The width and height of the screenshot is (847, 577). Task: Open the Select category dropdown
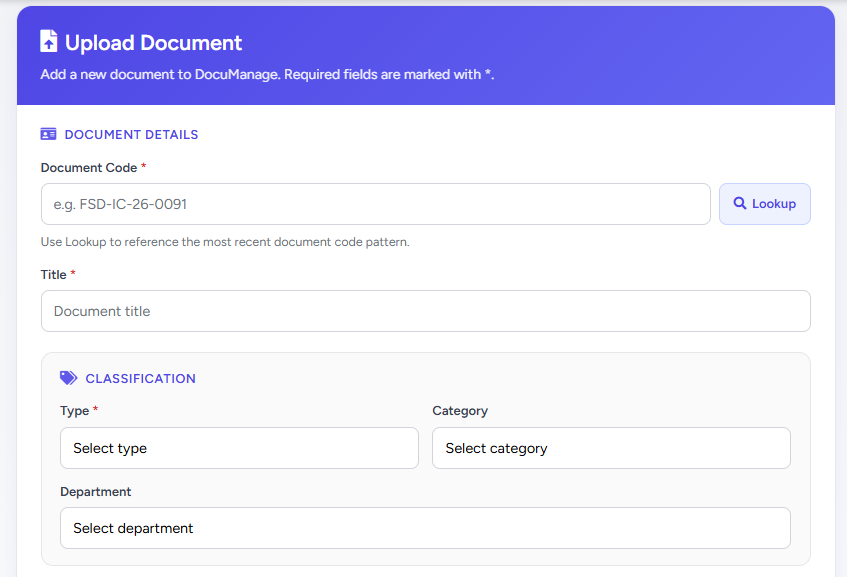pyautogui.click(x=611, y=448)
